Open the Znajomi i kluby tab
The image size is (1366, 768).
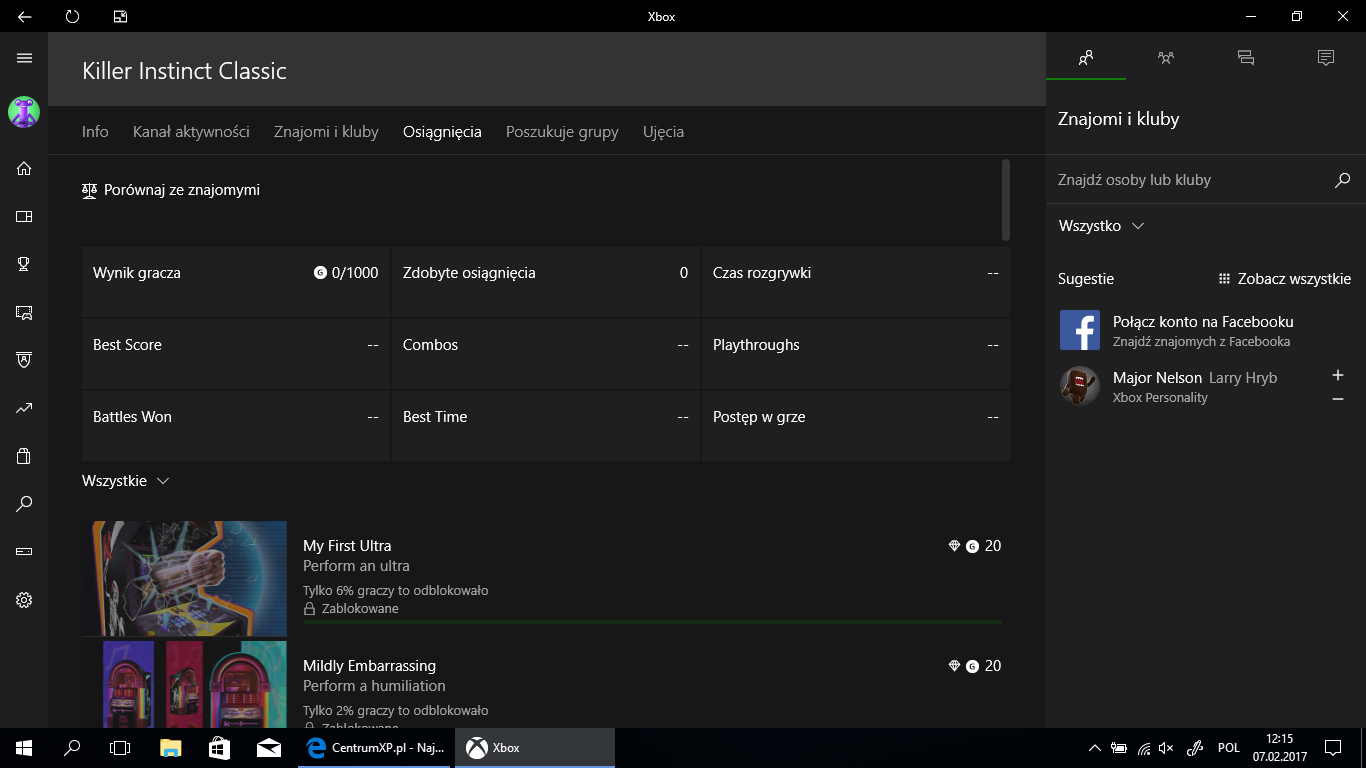326,132
